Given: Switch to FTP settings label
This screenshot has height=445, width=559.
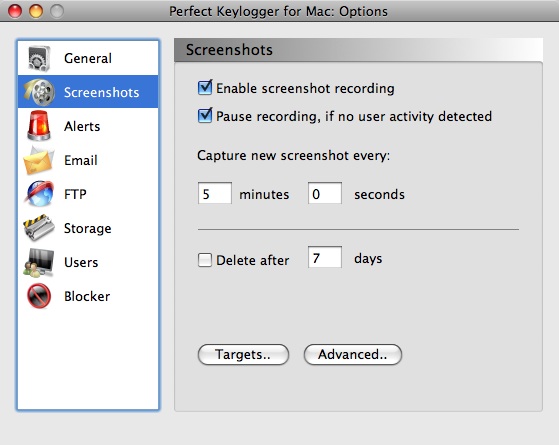Looking at the screenshot, I should click(75, 194).
